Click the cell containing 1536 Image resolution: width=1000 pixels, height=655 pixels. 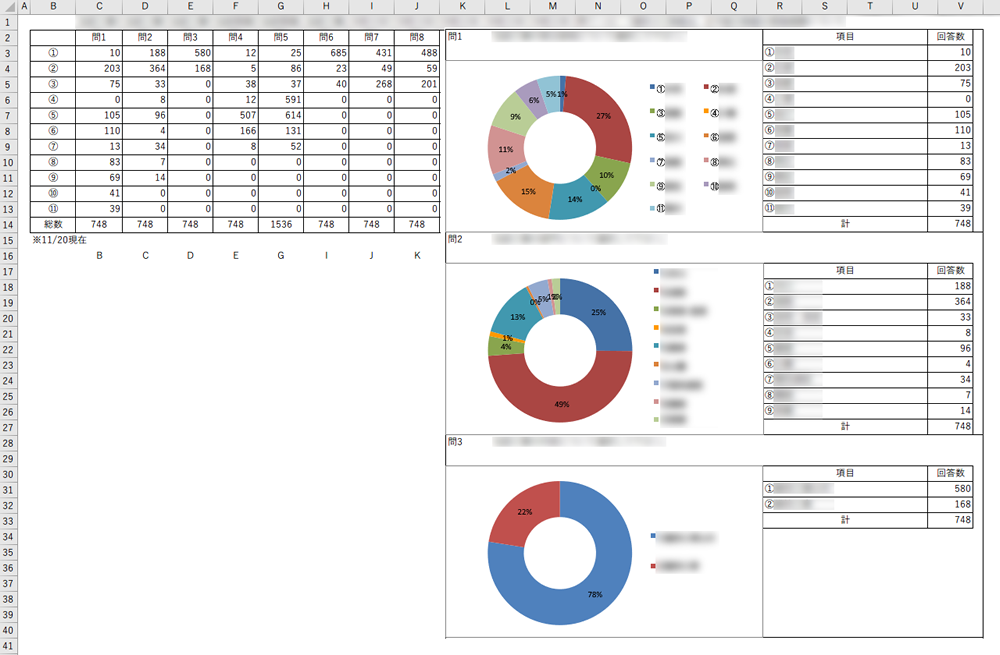[x=280, y=225]
